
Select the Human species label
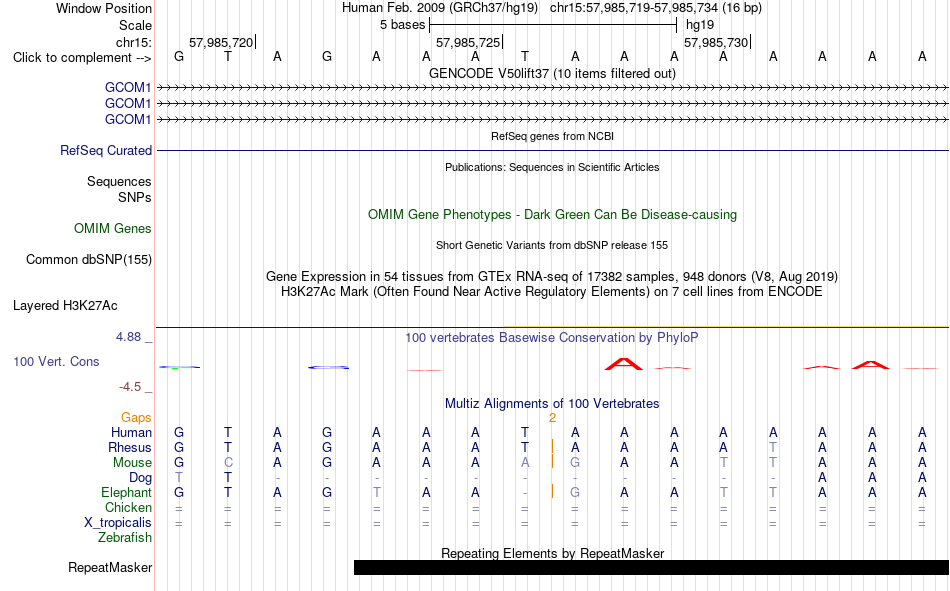pos(131,432)
